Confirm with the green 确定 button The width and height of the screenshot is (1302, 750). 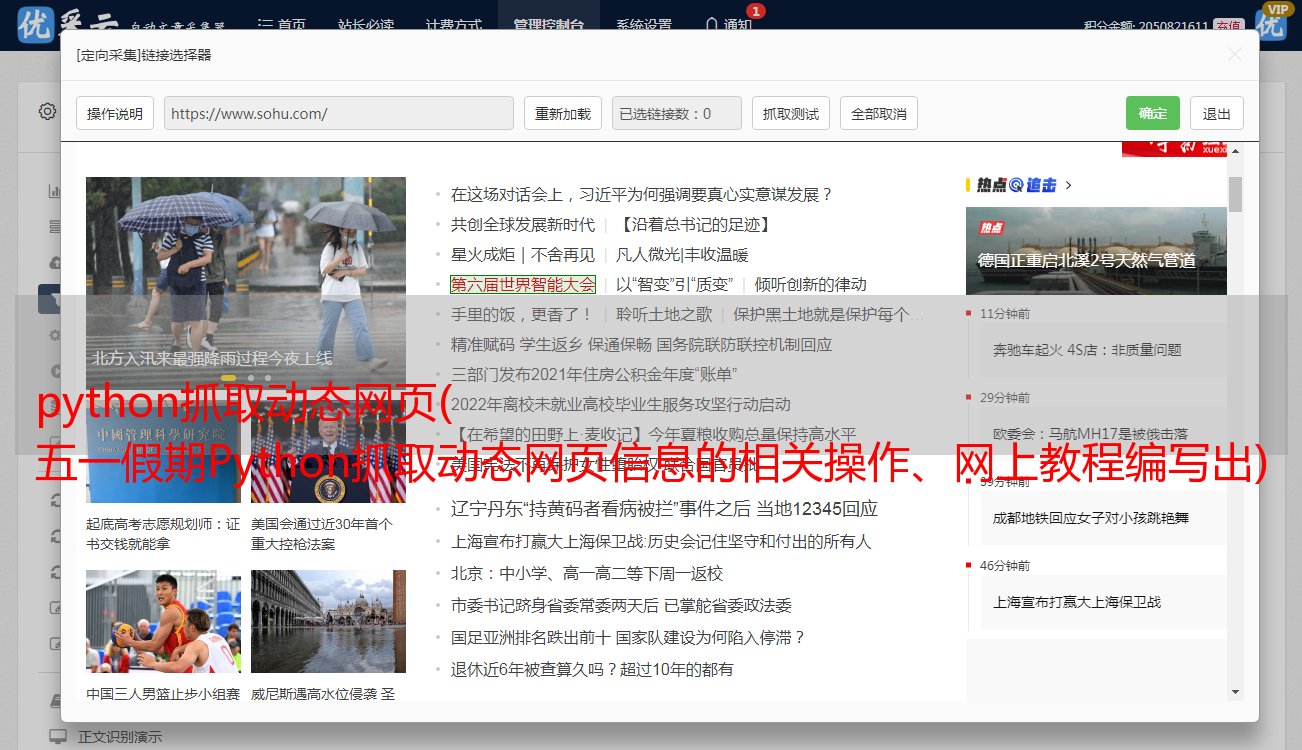pyautogui.click(x=1153, y=113)
